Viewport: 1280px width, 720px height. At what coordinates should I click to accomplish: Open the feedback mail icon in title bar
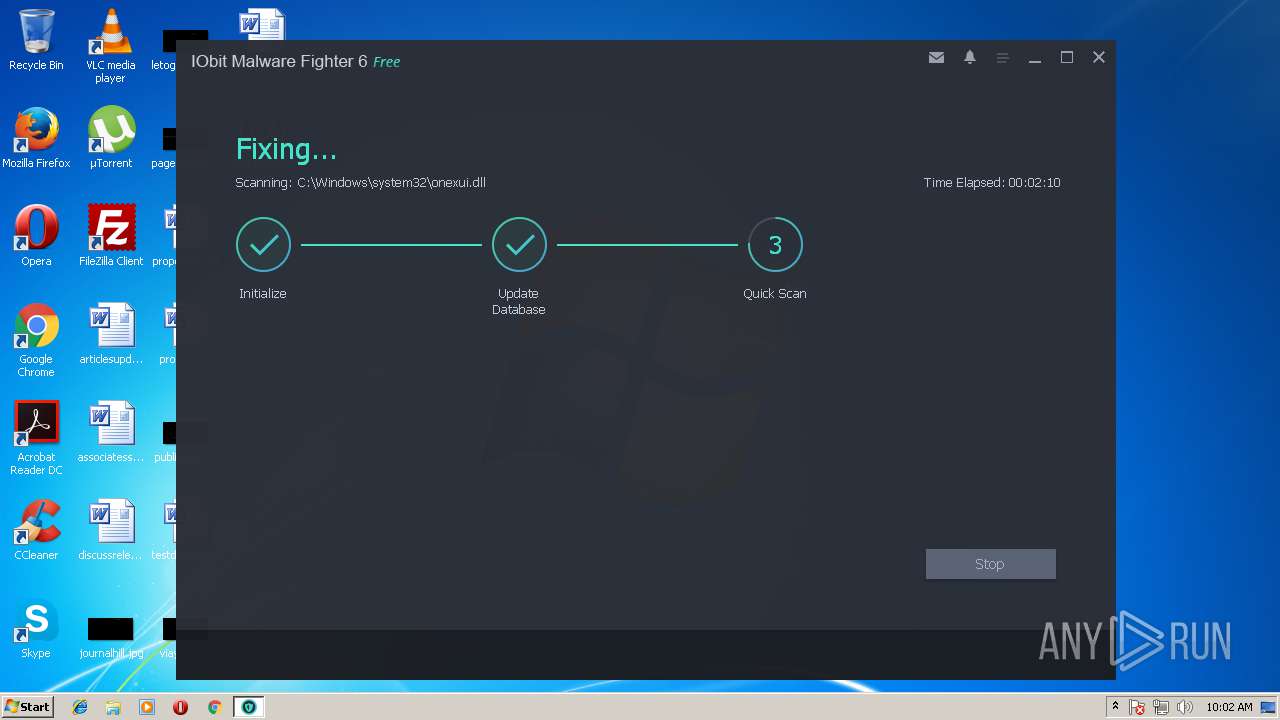click(936, 58)
